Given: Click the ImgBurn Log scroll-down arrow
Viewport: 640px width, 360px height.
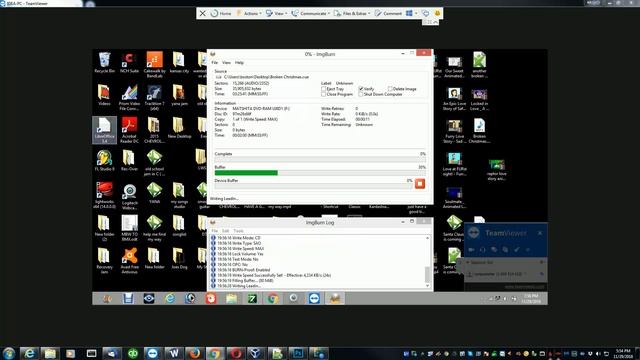Looking at the screenshot, I should tap(427, 286).
